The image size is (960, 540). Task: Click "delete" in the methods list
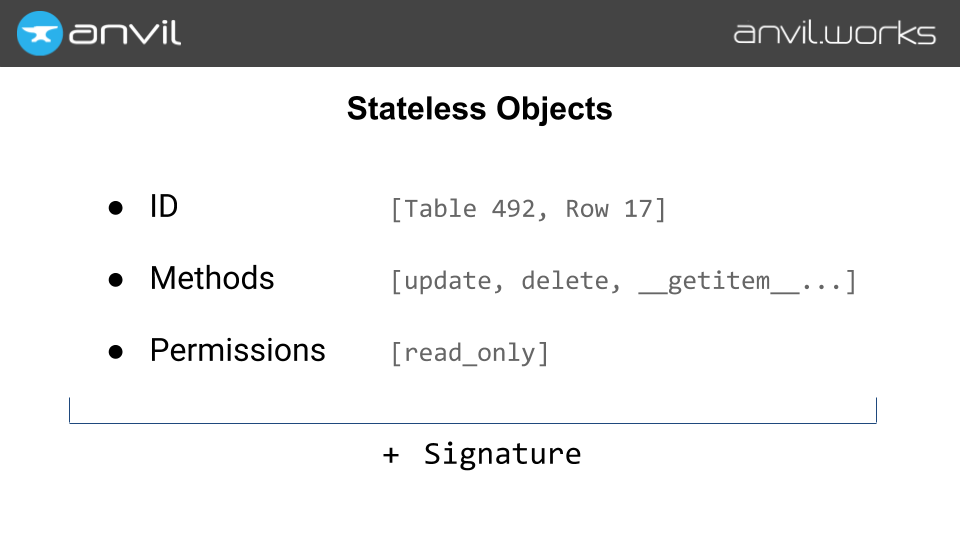tap(564, 281)
